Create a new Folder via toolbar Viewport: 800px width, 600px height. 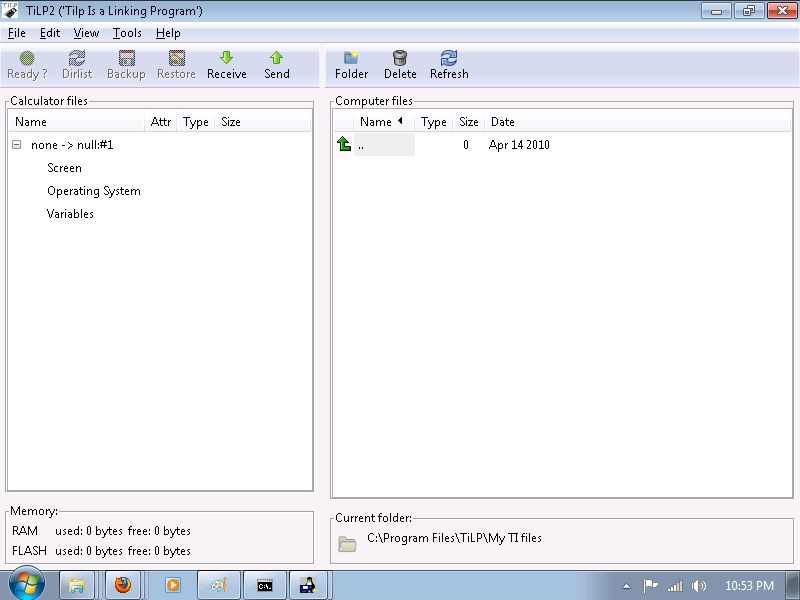coord(351,59)
